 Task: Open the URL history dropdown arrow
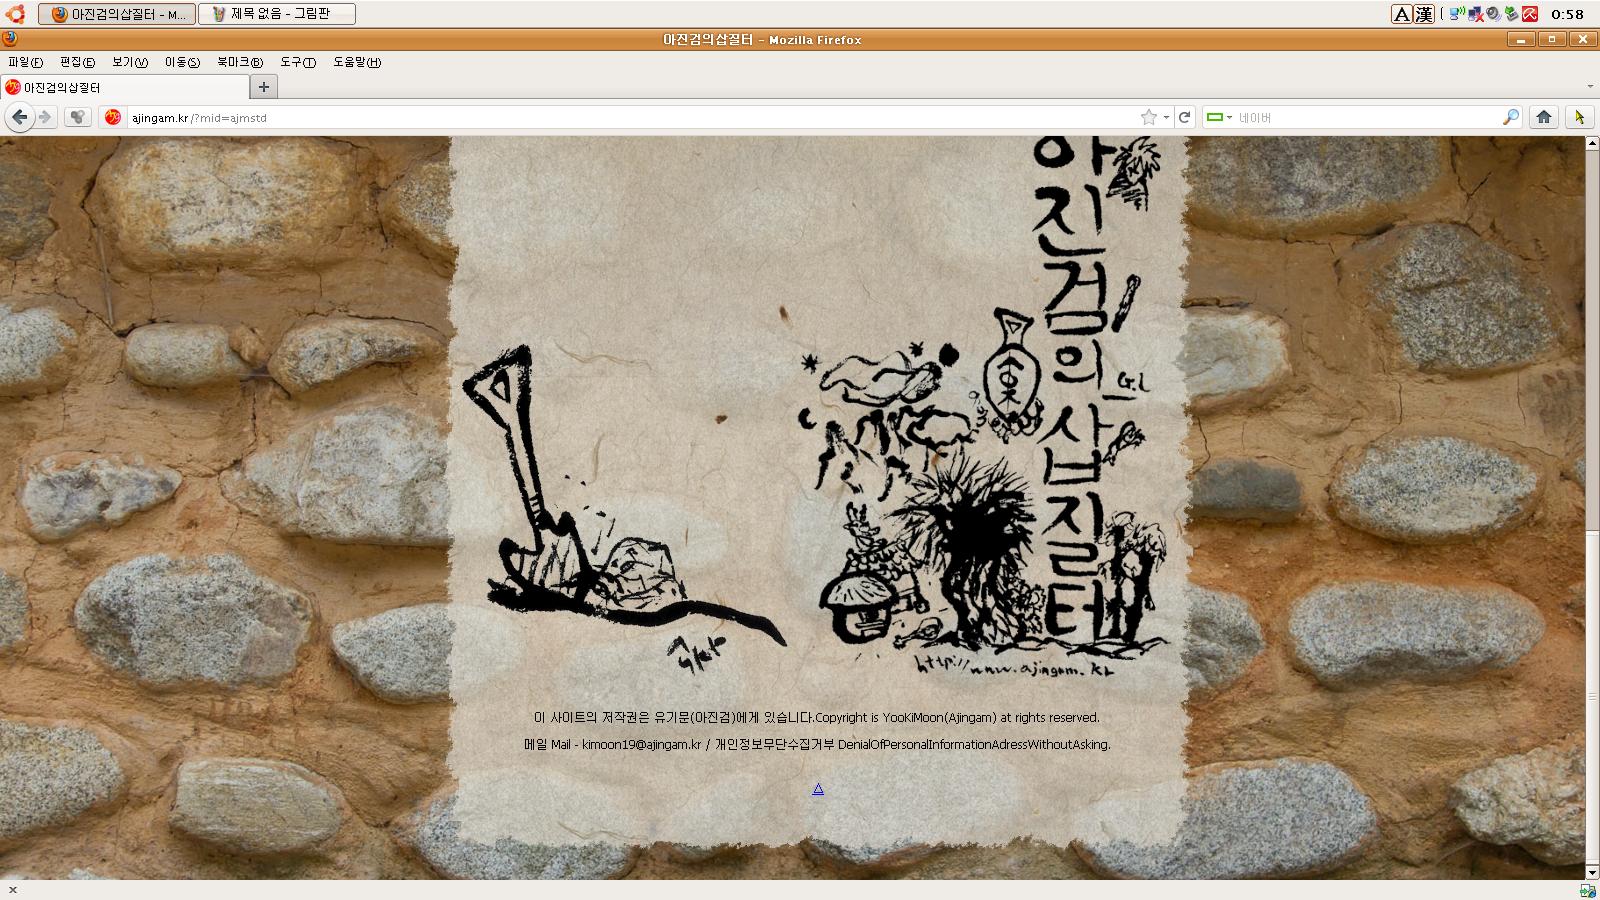tap(1166, 117)
